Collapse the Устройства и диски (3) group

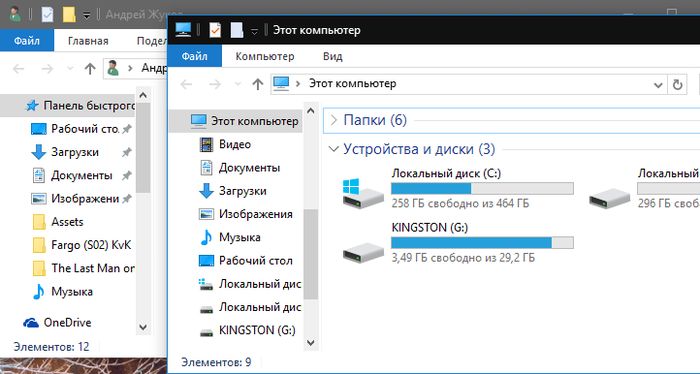tap(333, 149)
